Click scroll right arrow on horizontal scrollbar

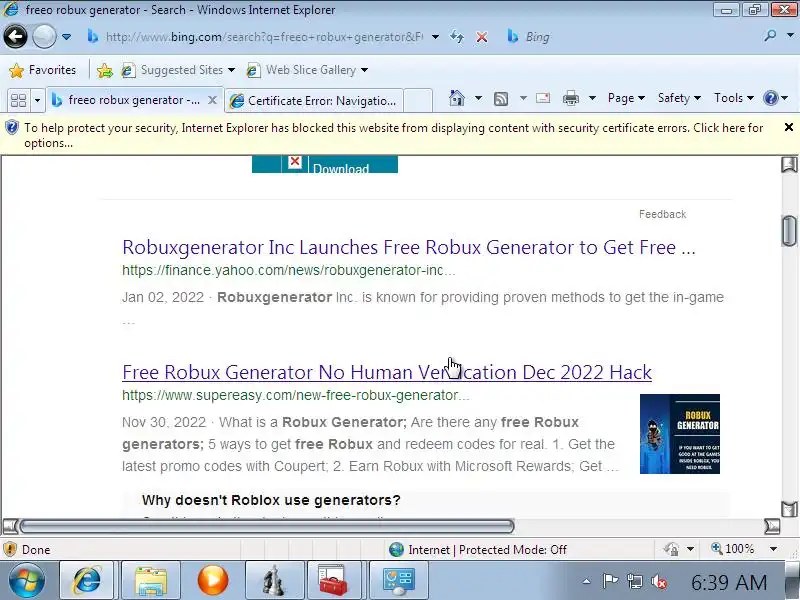coord(772,526)
